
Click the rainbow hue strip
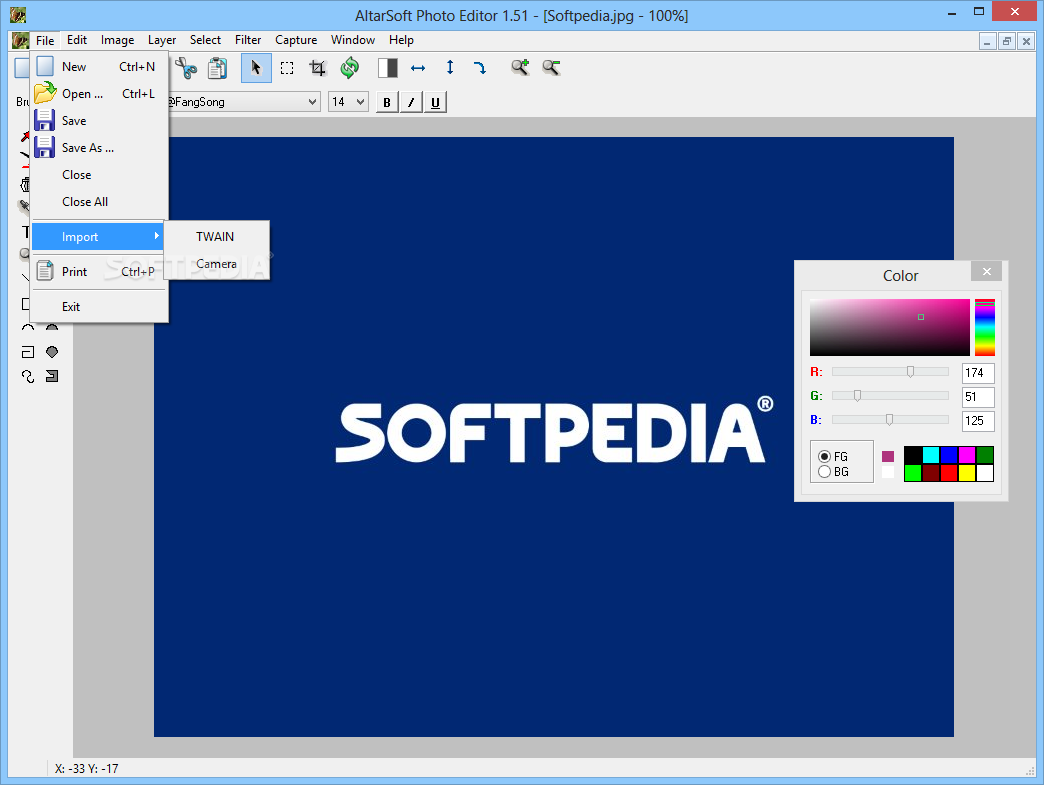985,328
